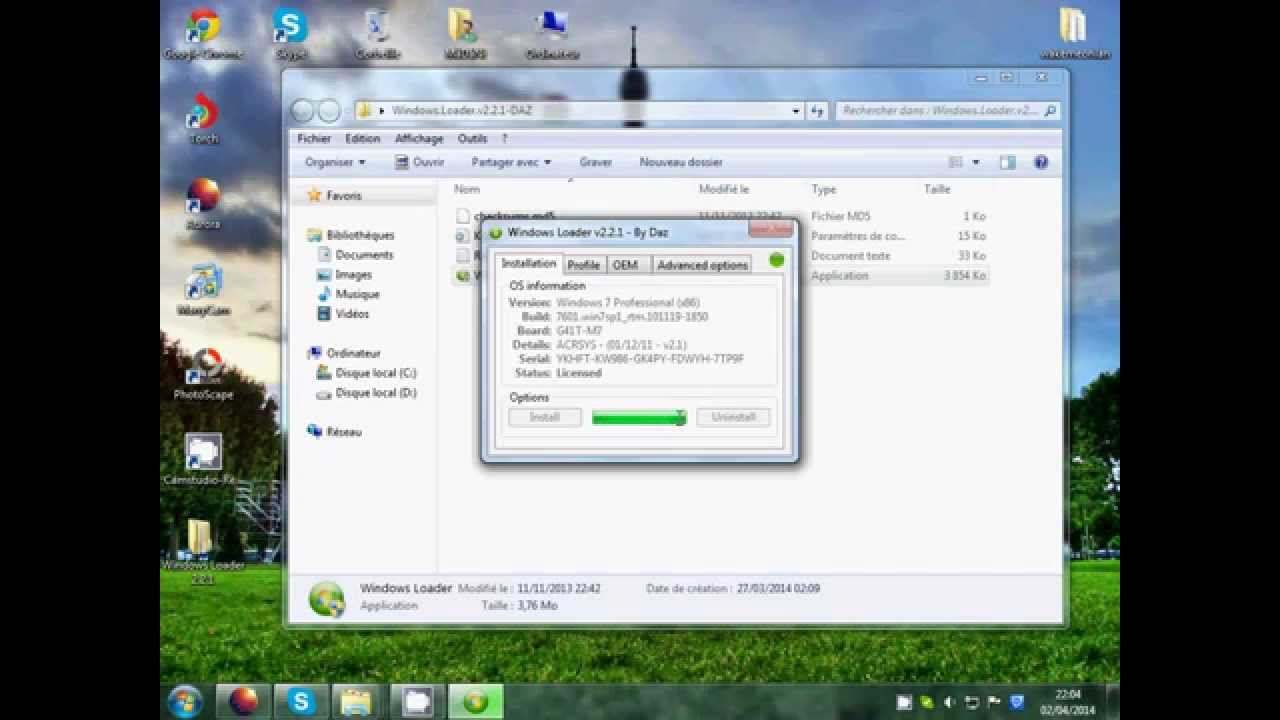Open the Windows Loader 2.2.1 desktop folder
This screenshot has width=1280, height=720.
202,550
